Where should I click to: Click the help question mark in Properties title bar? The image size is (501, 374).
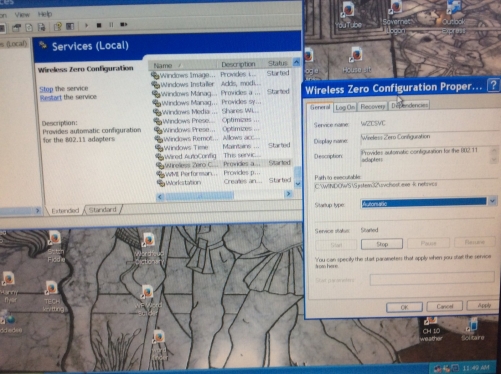493,85
